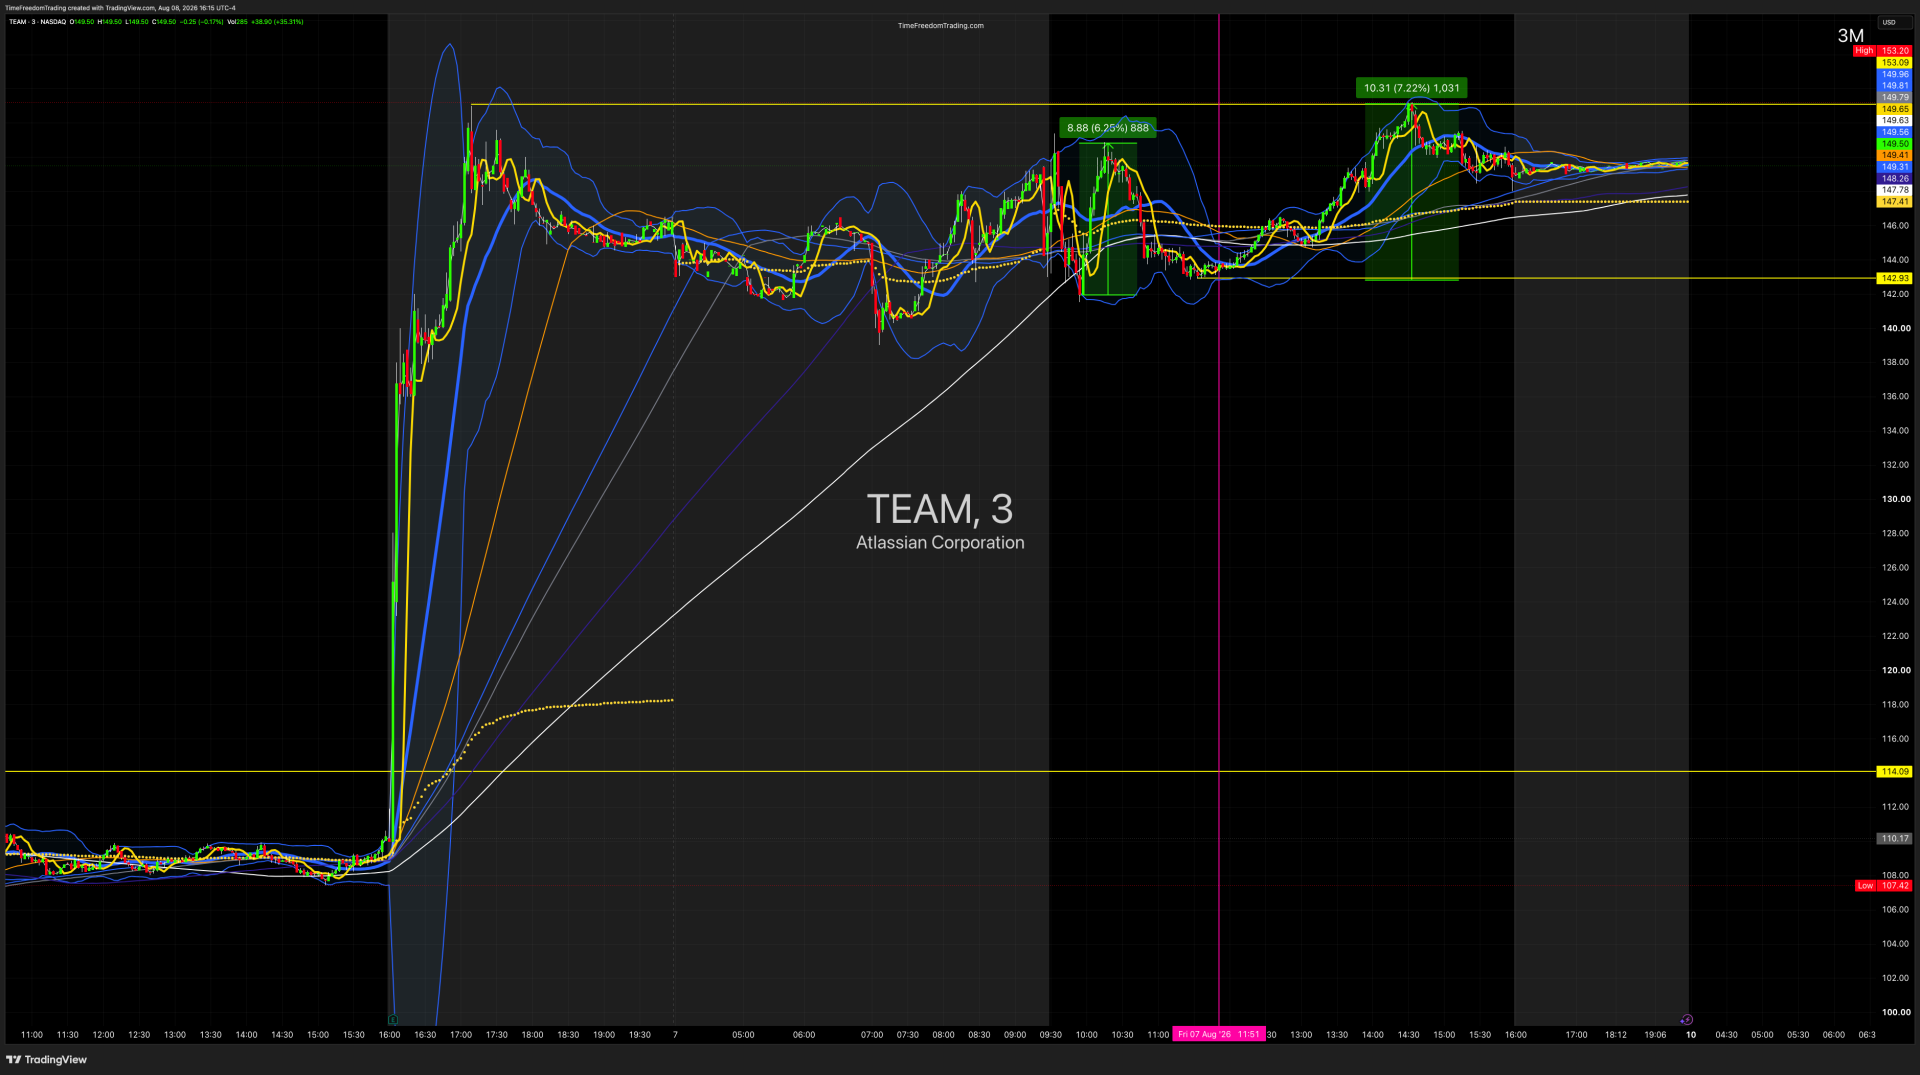Viewport: 1920px width, 1075px height.
Task: Click the yellow 142.93 price line label
Action: click(1894, 279)
